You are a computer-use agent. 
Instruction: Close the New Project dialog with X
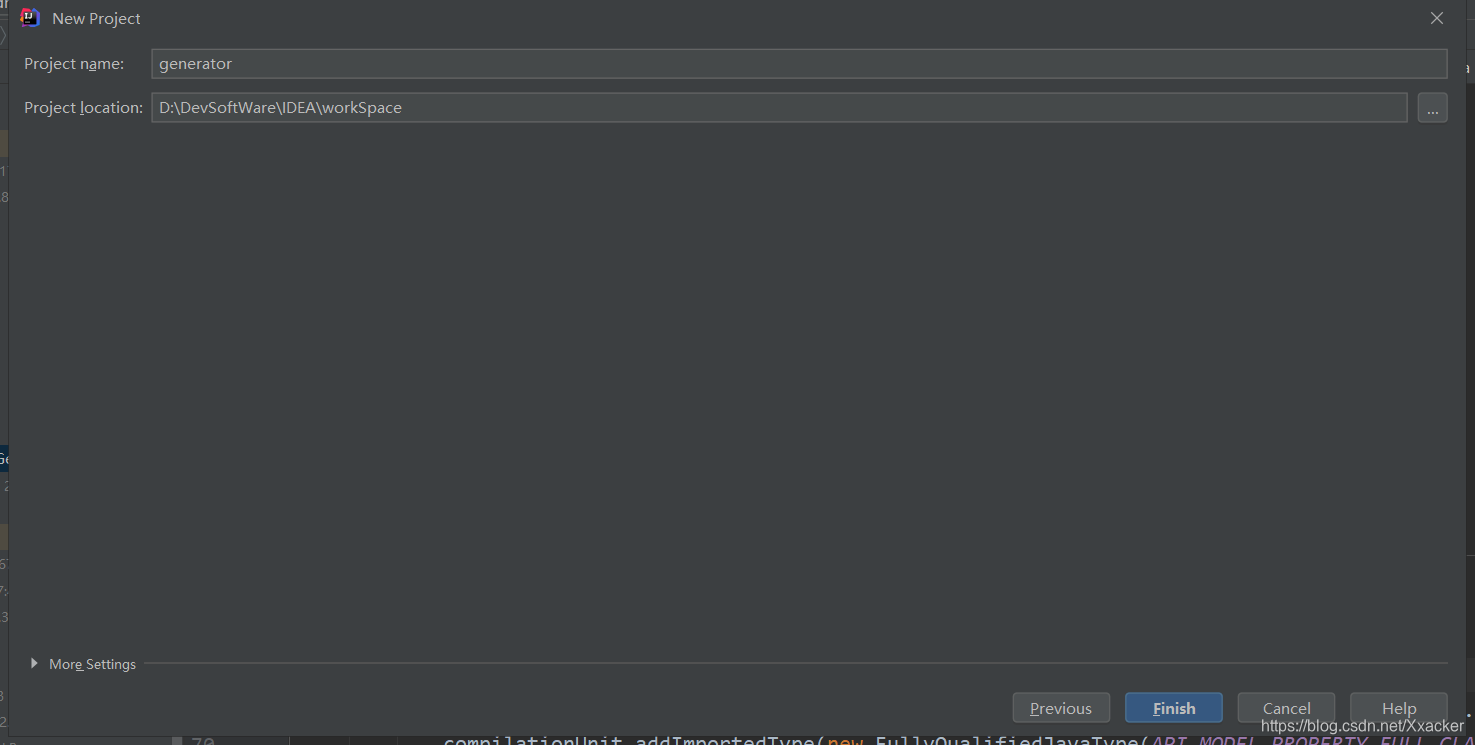click(1437, 18)
